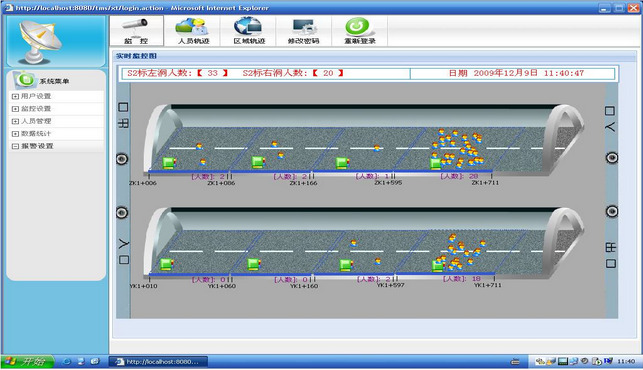Open 人员轨迹 personnel track icon

click(193, 31)
